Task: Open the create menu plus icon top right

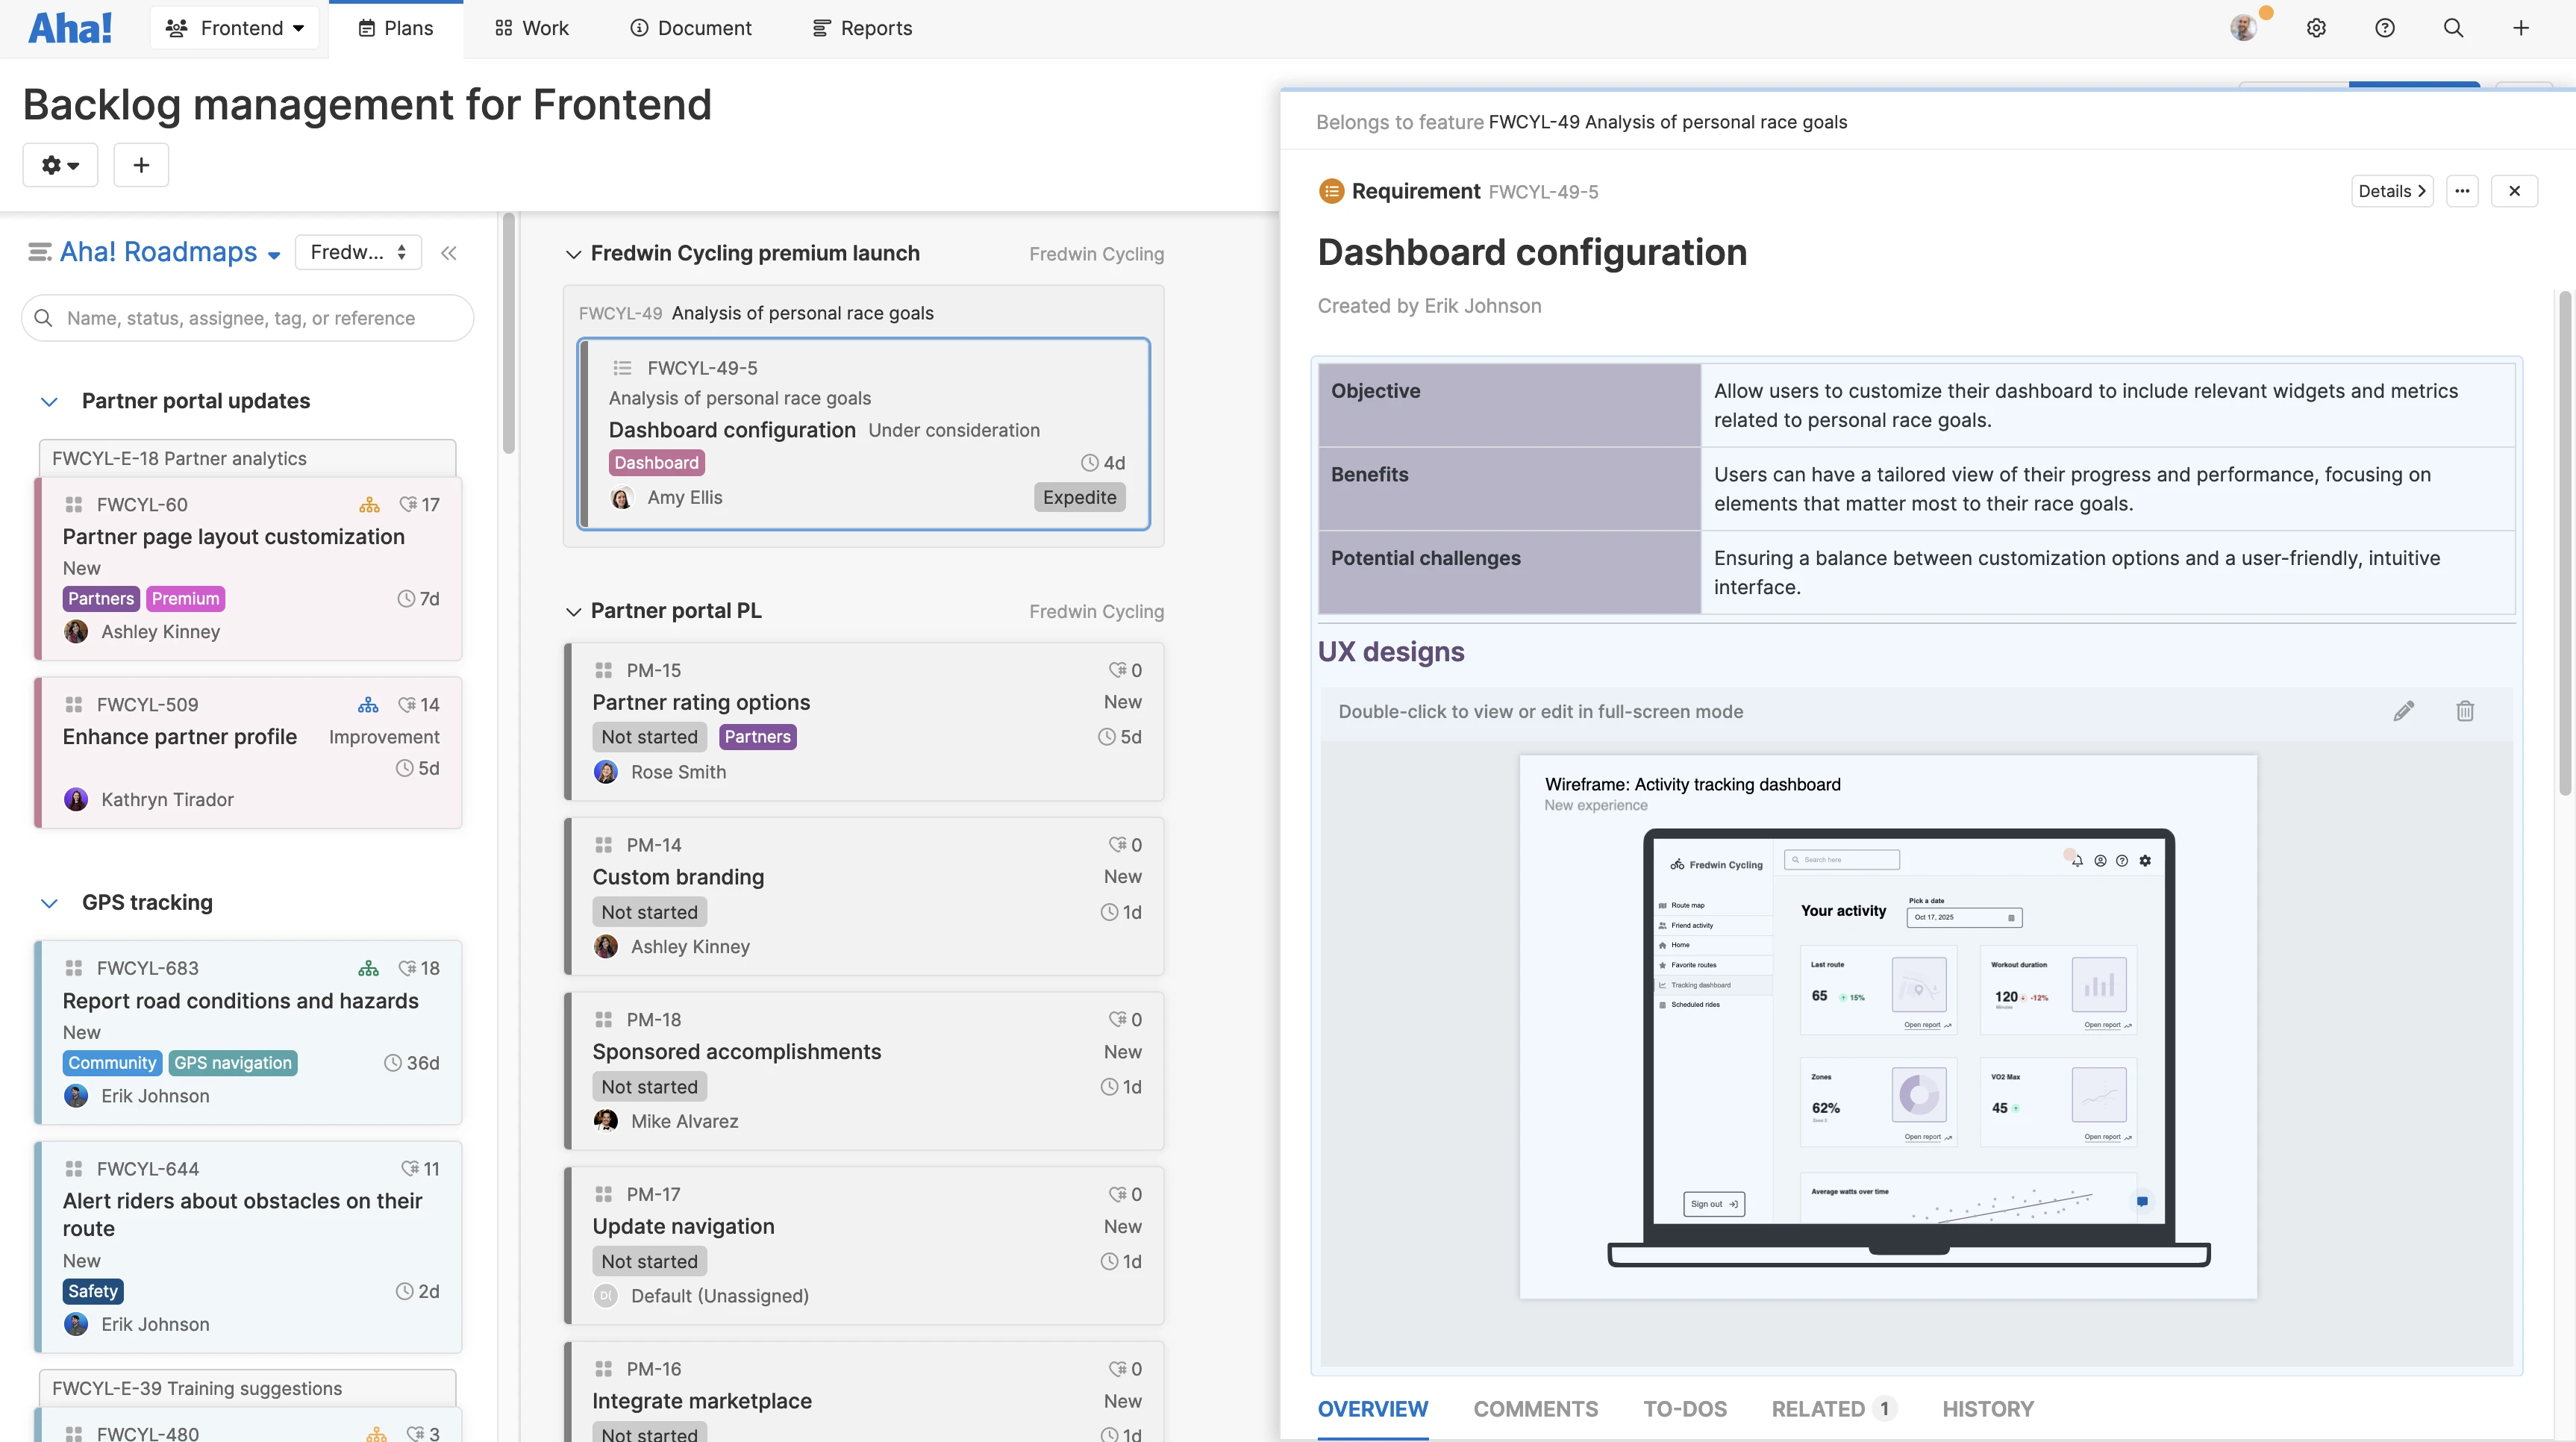Action: click(x=2521, y=27)
